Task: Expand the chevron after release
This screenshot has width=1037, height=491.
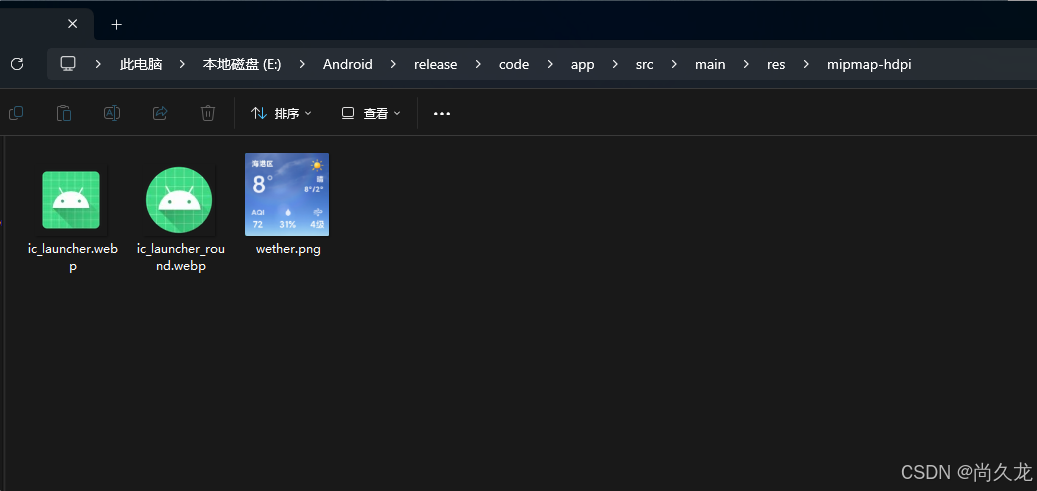Action: tap(478, 64)
